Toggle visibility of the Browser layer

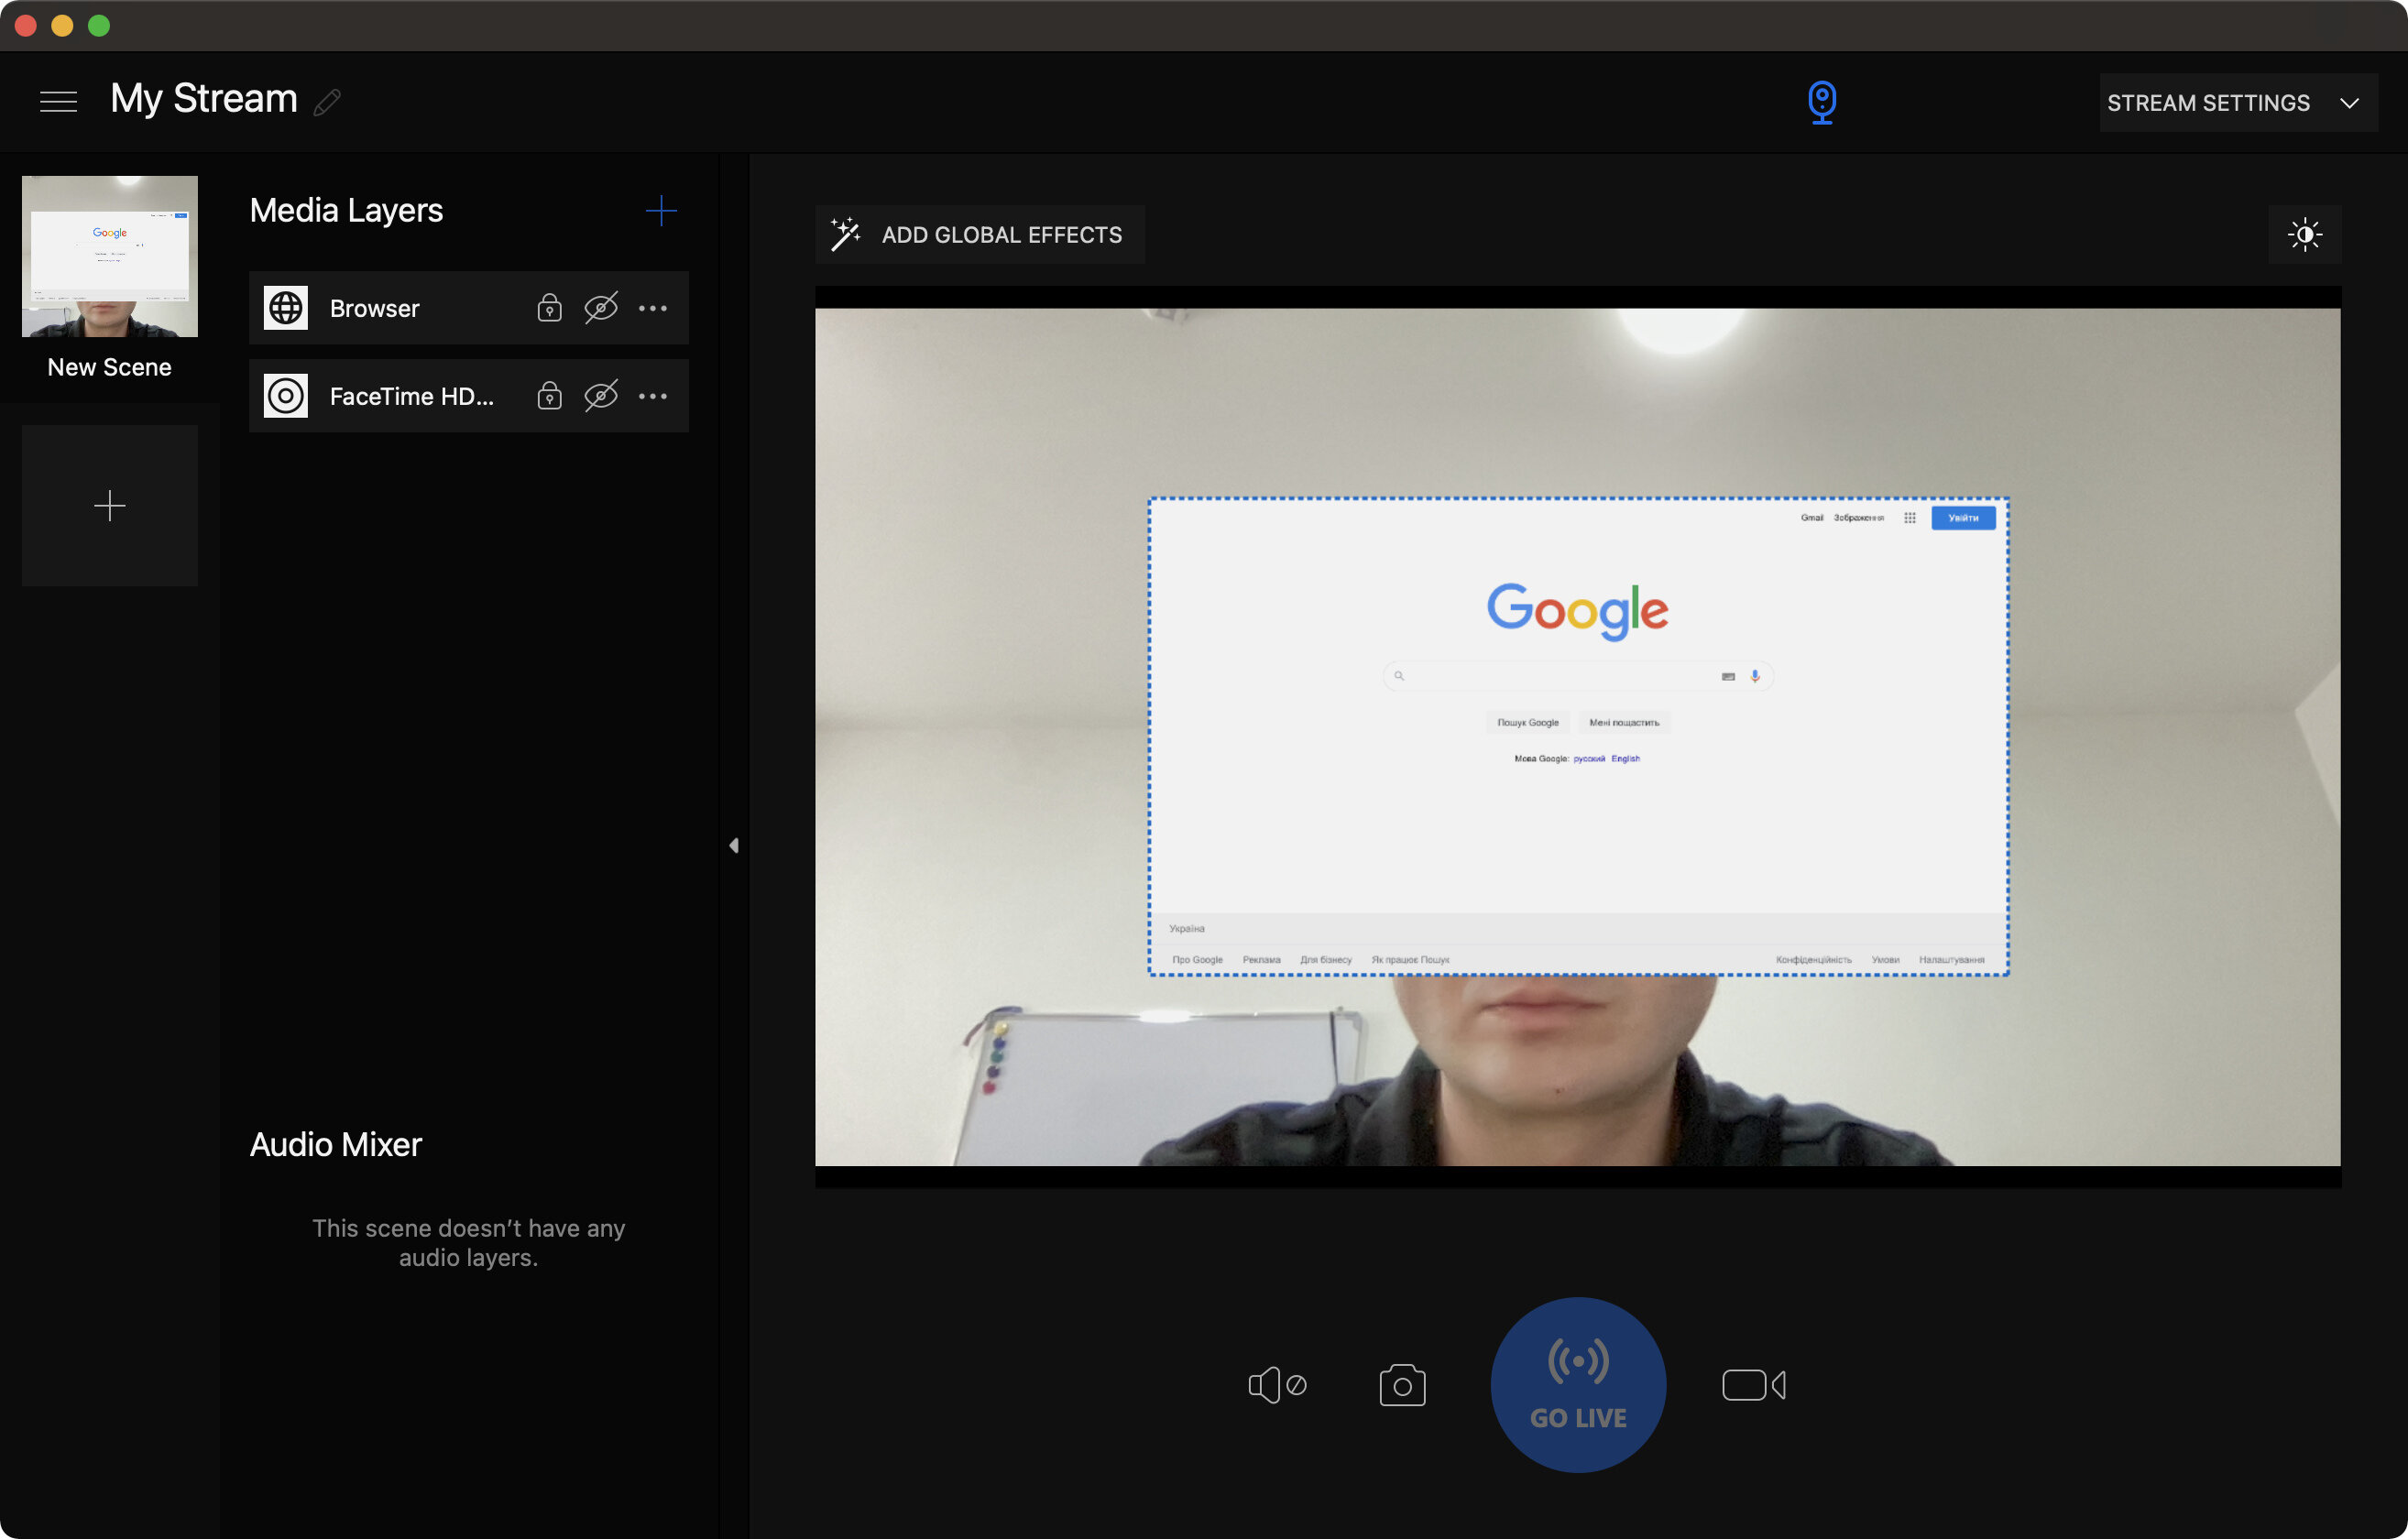[600, 307]
